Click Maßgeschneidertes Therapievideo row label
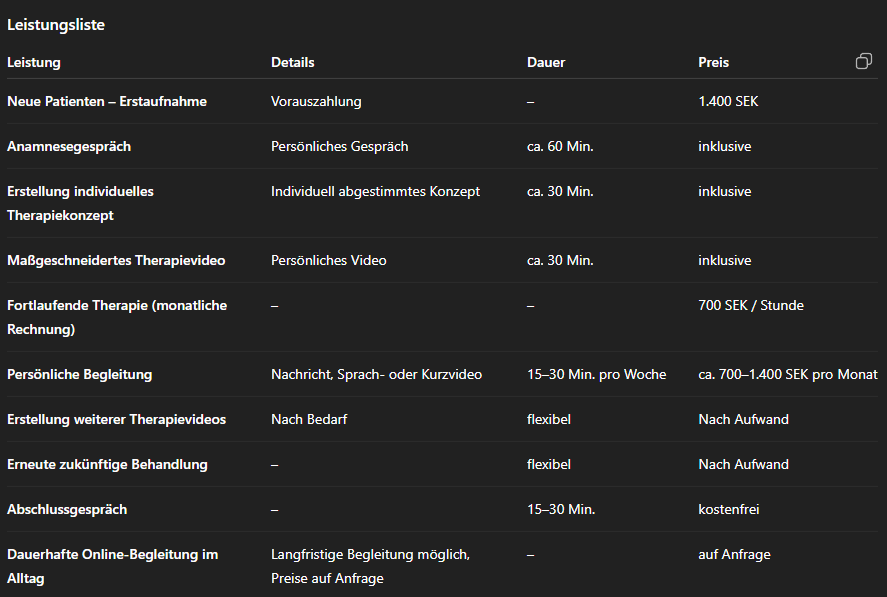The height and width of the screenshot is (597, 887). [116, 260]
